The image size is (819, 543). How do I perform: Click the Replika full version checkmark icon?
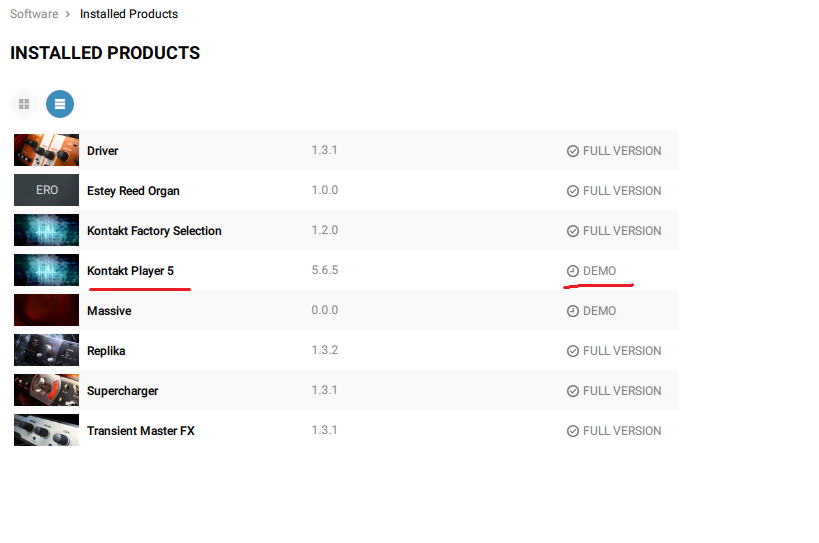tap(573, 351)
